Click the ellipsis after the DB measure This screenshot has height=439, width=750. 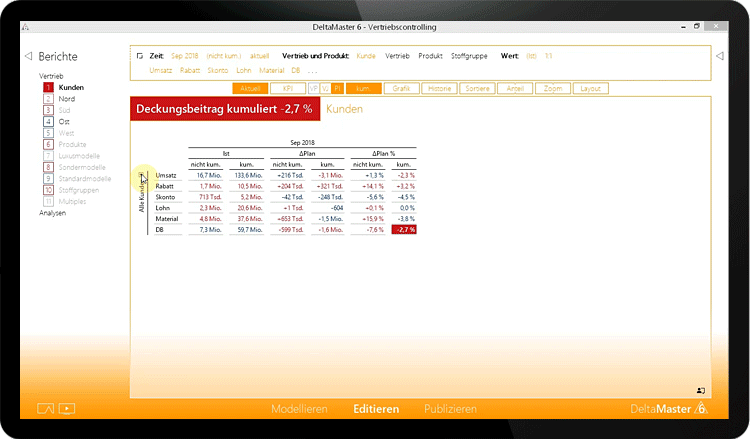[312, 71]
